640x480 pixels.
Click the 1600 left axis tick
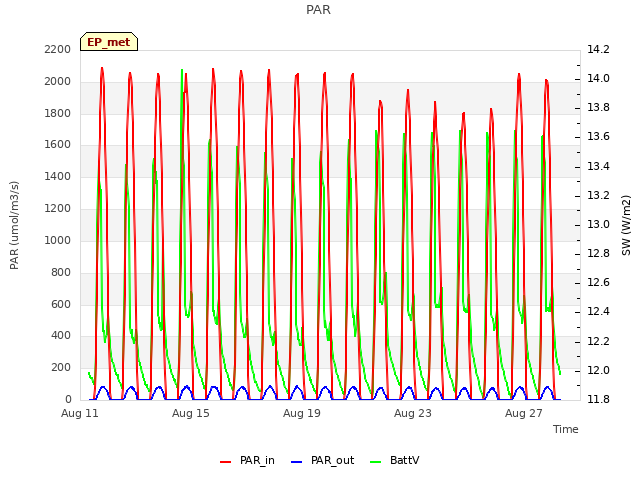58,144
